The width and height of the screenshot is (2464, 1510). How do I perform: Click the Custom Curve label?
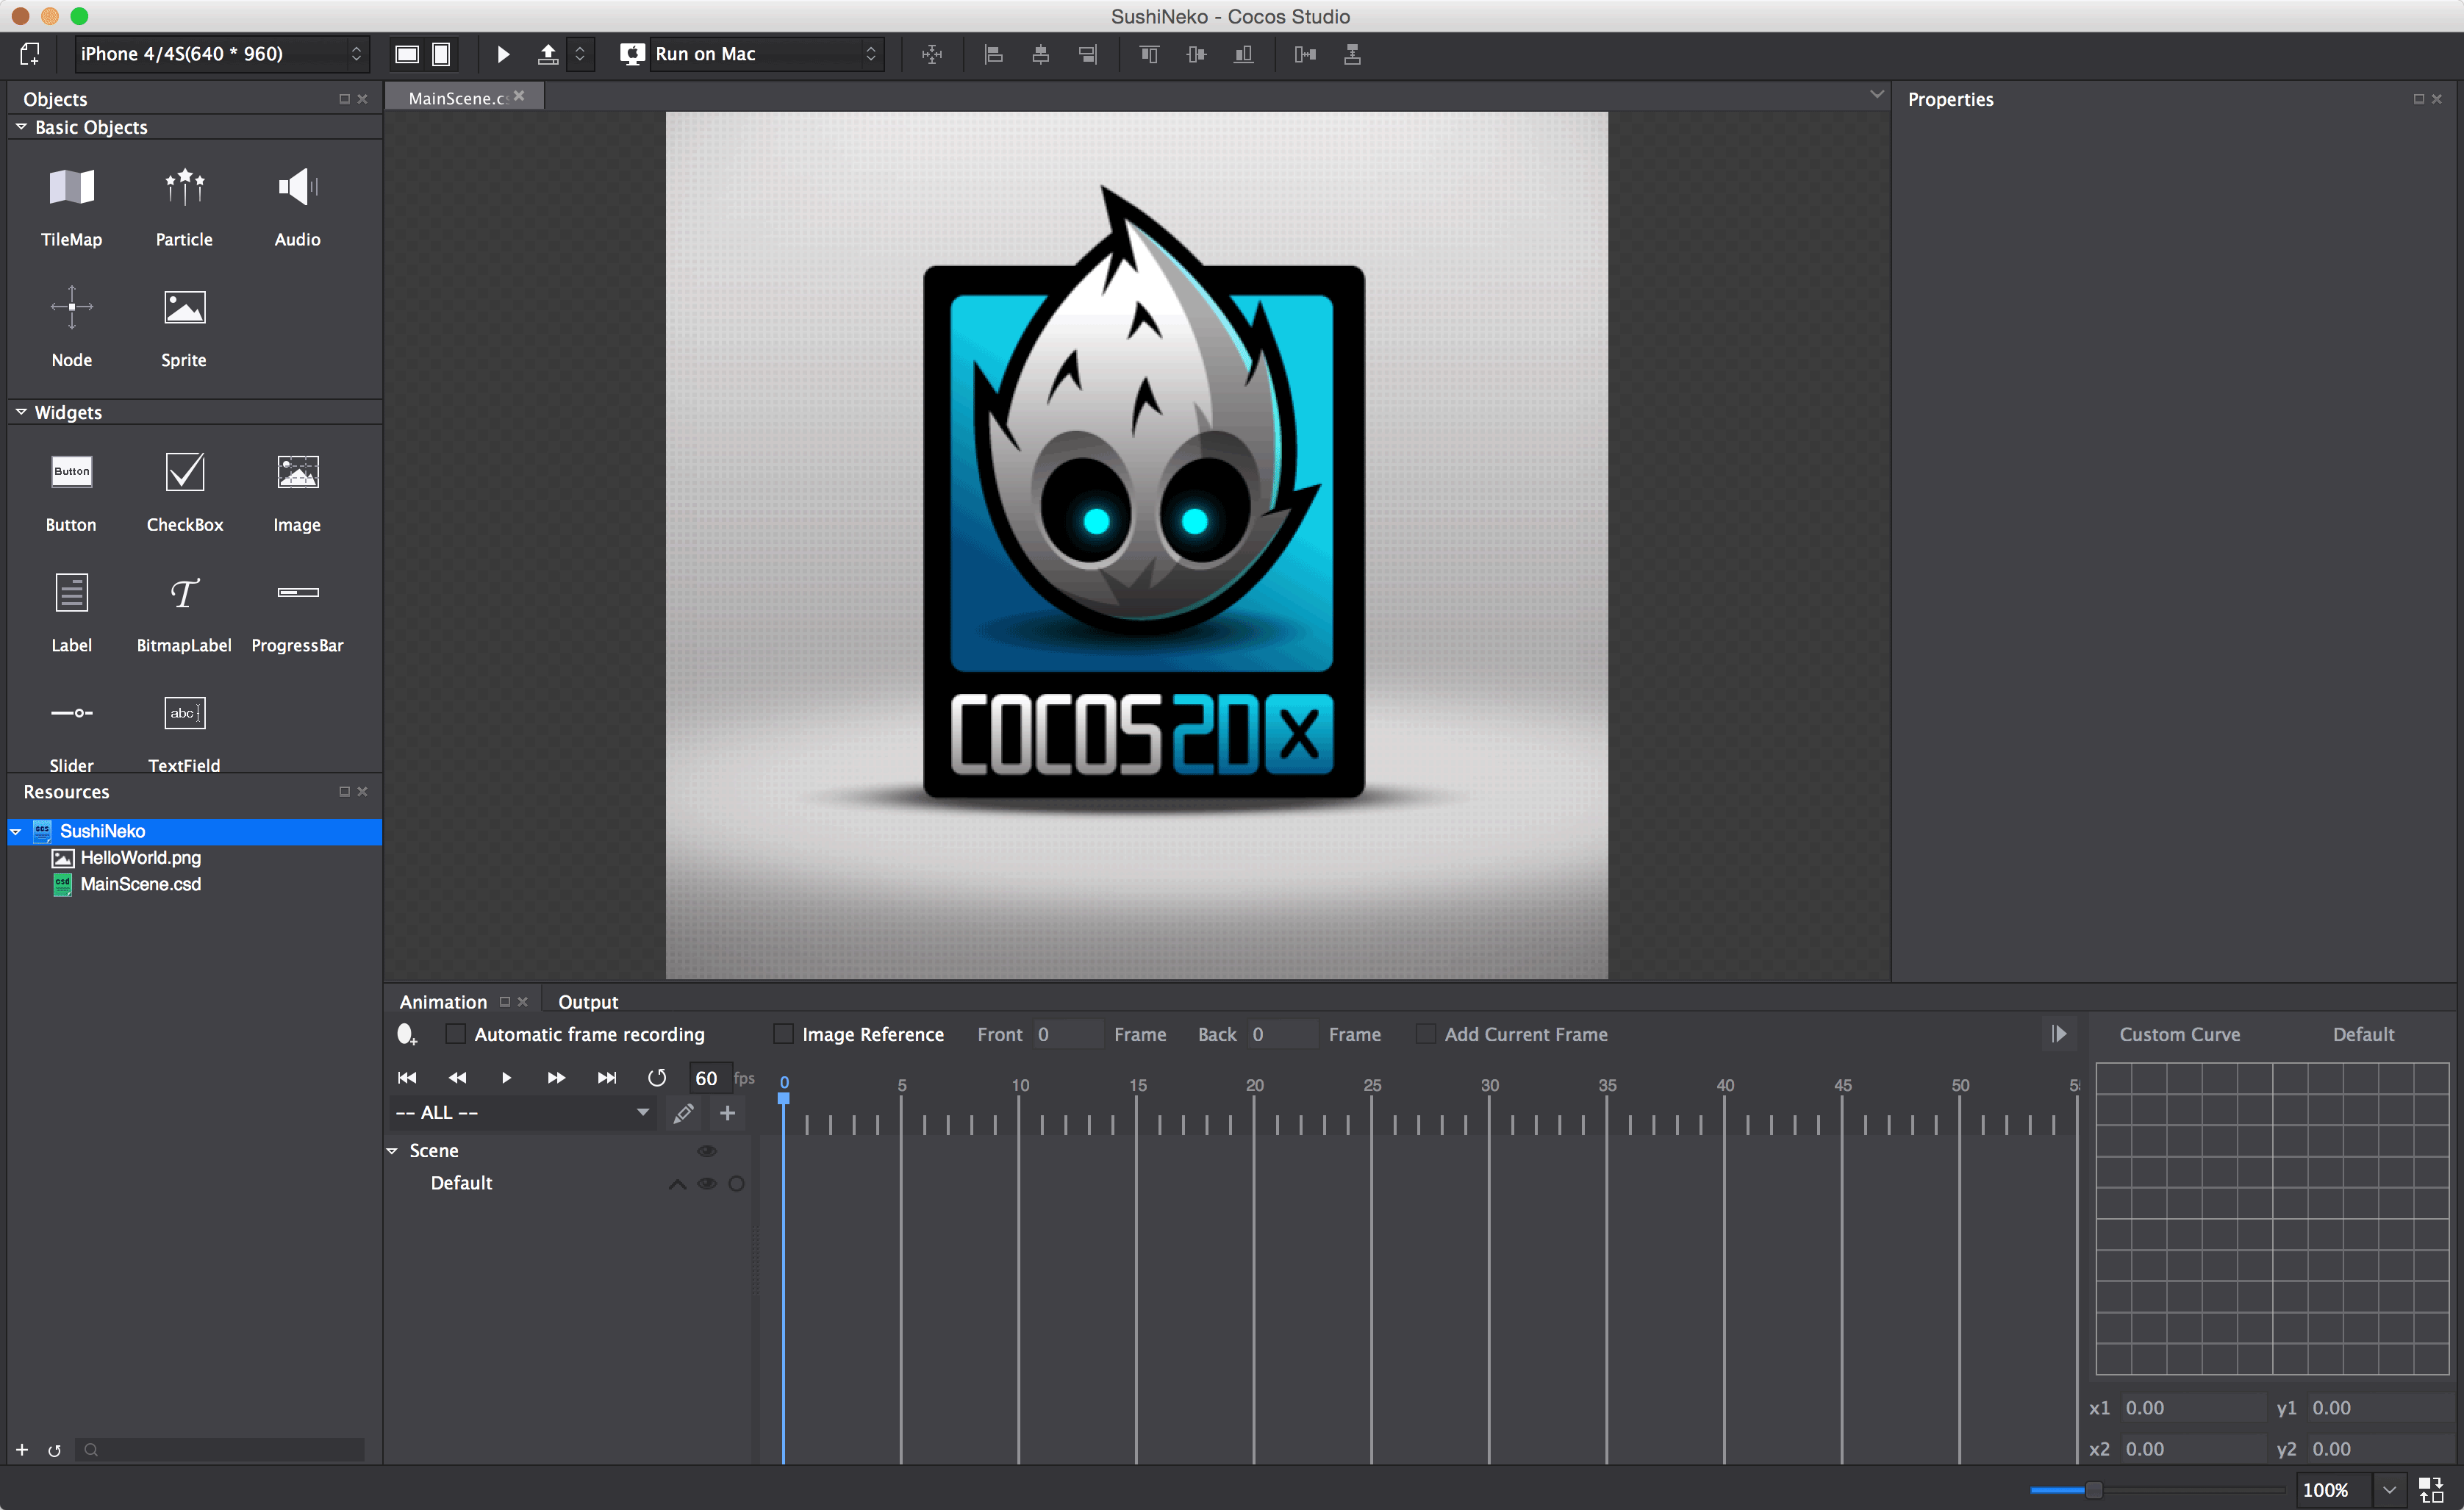tap(2179, 1034)
